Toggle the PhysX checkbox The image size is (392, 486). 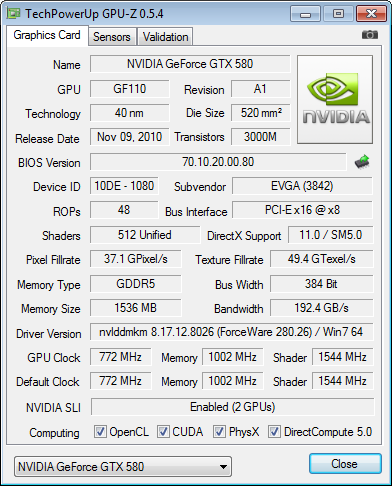(219, 432)
